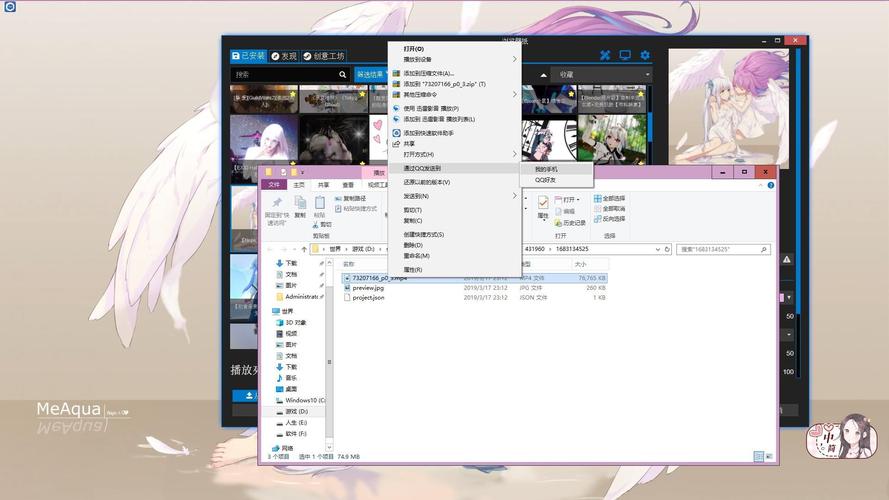Switch to the View ribbon tab
Viewport: 889px width, 500px height.
(x=348, y=185)
